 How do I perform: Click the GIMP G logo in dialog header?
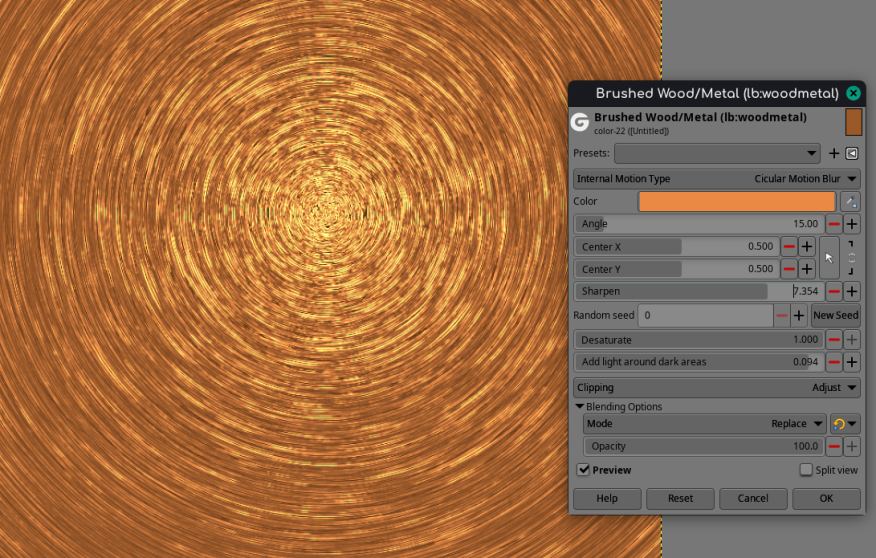(580, 122)
